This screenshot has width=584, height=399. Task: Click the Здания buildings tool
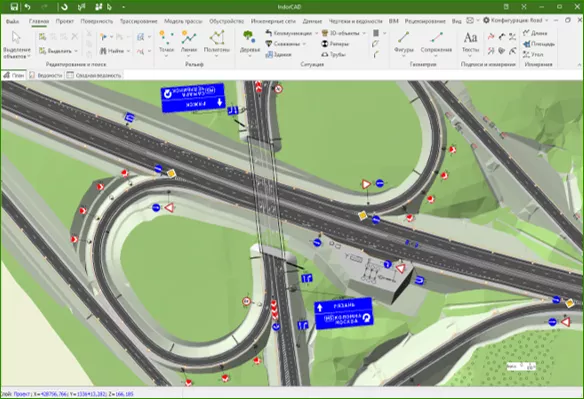(278, 55)
